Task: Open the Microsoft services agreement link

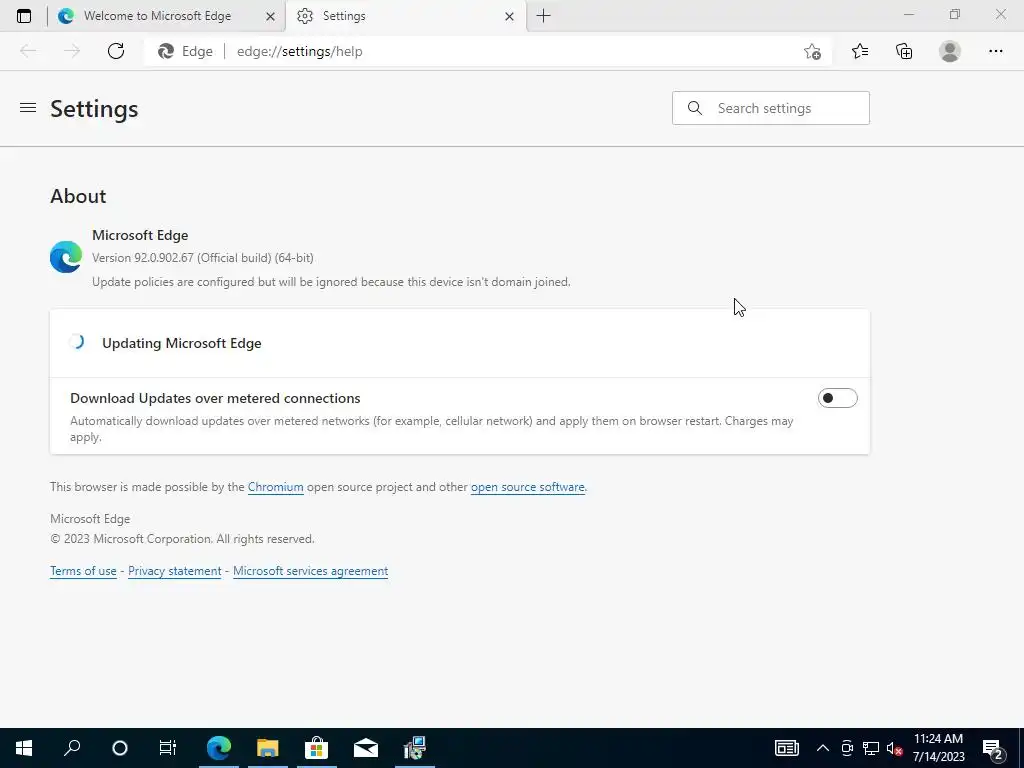Action: coord(310,571)
